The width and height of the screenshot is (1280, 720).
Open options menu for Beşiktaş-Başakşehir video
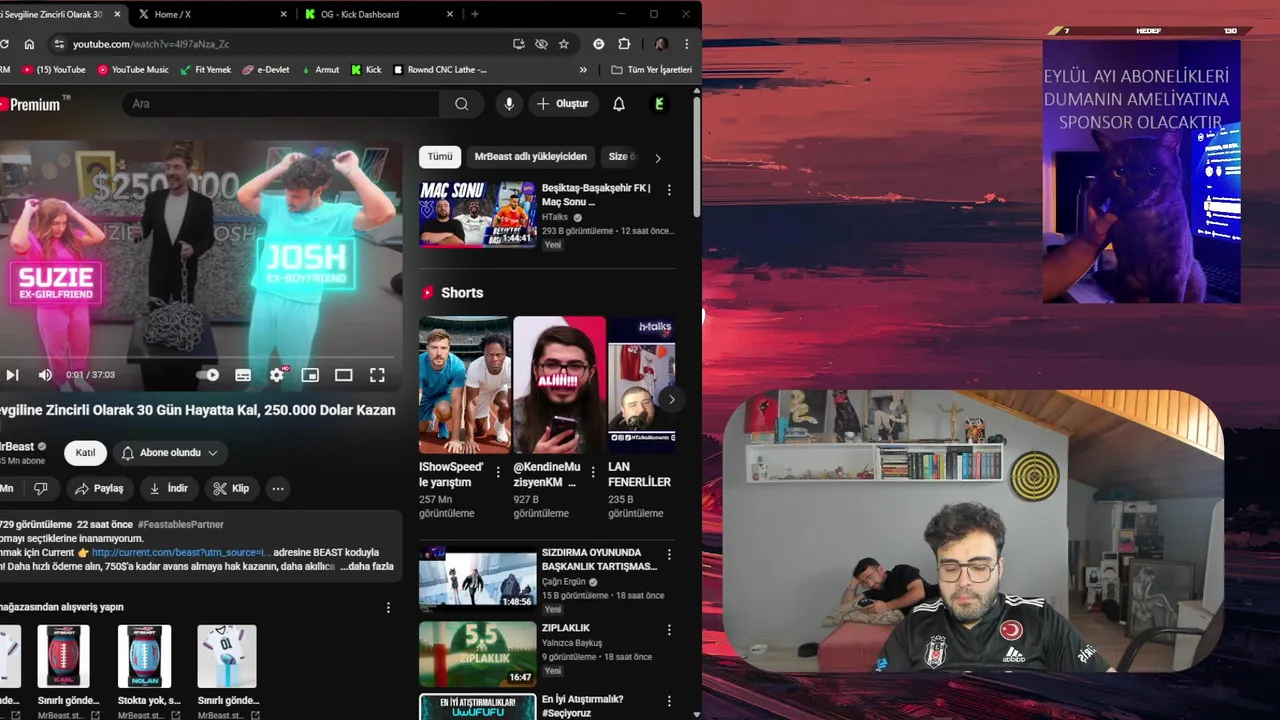click(x=669, y=189)
